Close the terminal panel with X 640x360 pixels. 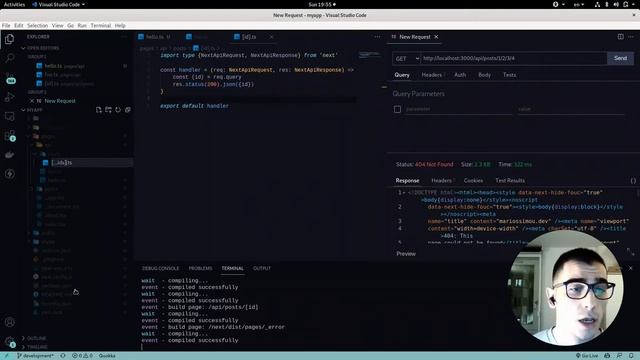pos(631,268)
